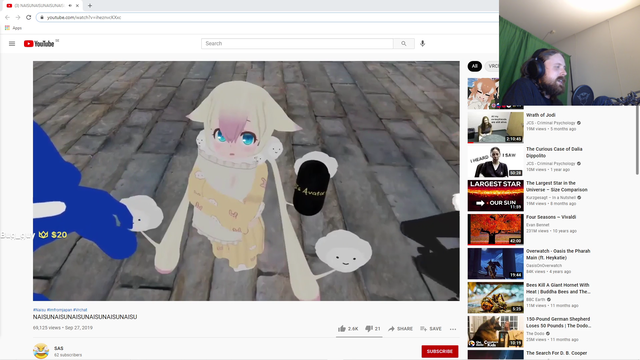Open the Apps bookmarks shortcut
This screenshot has height=360, width=640.
[13, 28]
